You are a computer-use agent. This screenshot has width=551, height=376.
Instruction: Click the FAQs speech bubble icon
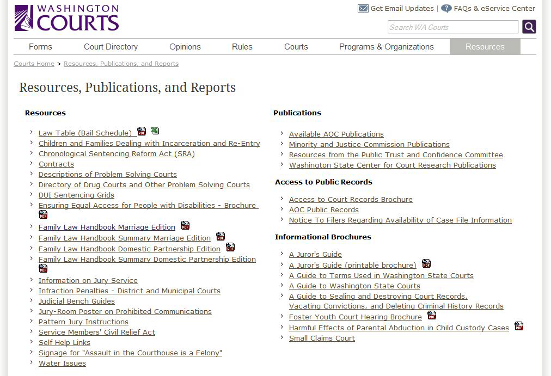point(446,8)
